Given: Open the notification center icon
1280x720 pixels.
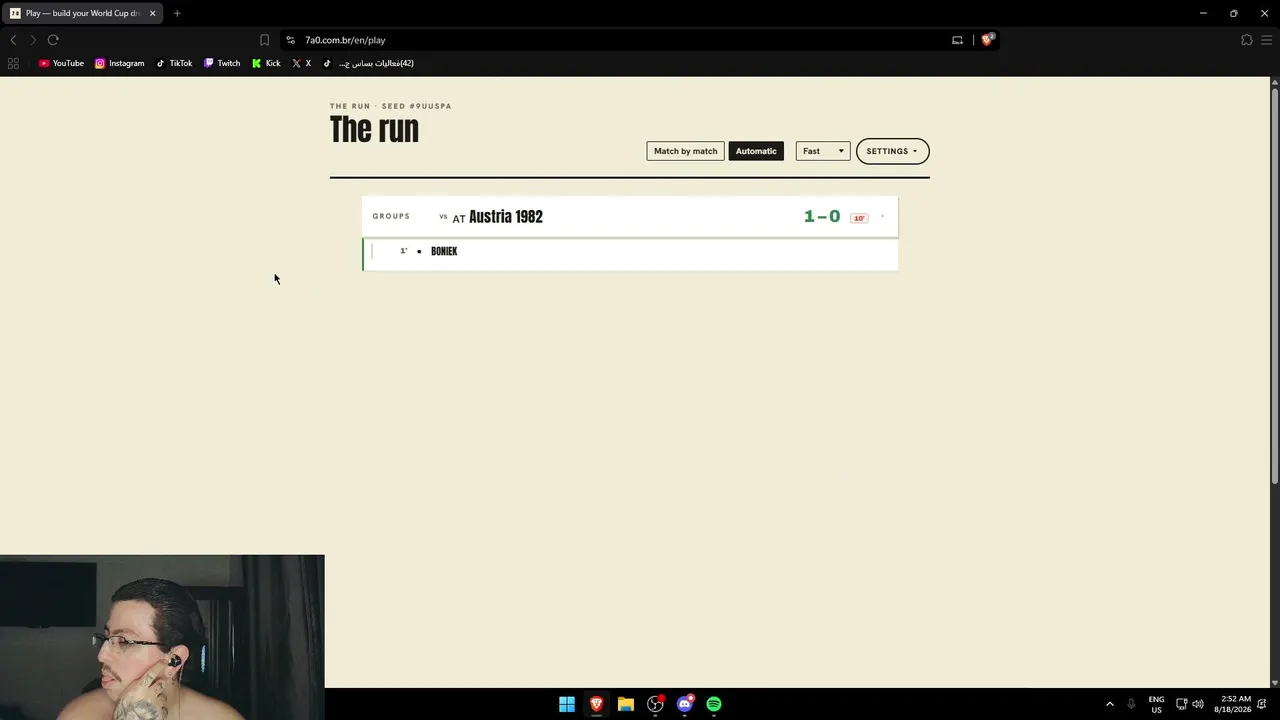Looking at the screenshot, I should [x=1263, y=704].
